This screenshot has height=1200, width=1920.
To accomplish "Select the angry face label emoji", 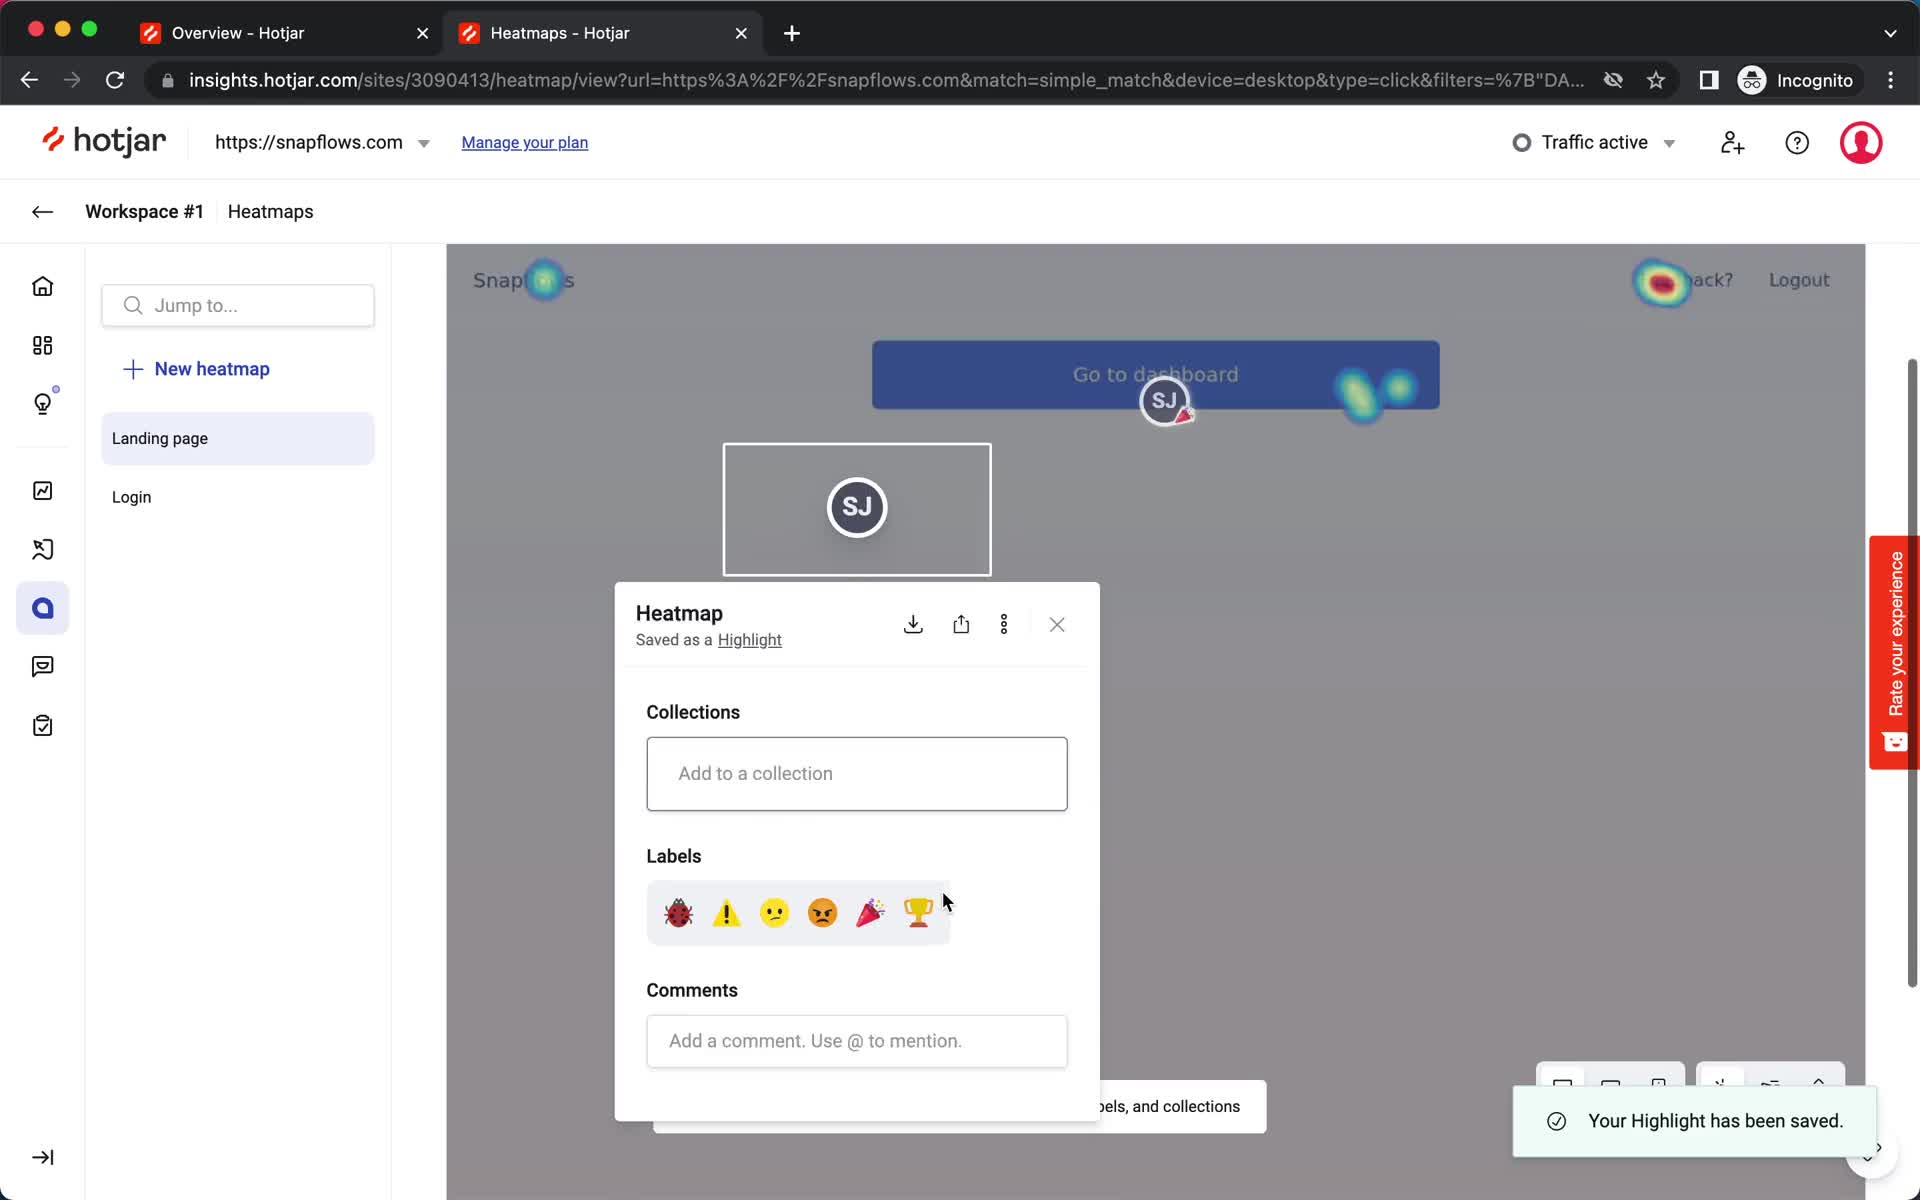I will [x=822, y=912].
